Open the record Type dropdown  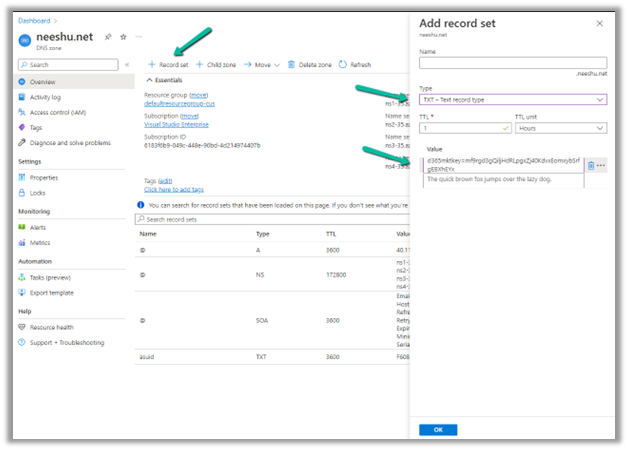pyautogui.click(x=512, y=100)
